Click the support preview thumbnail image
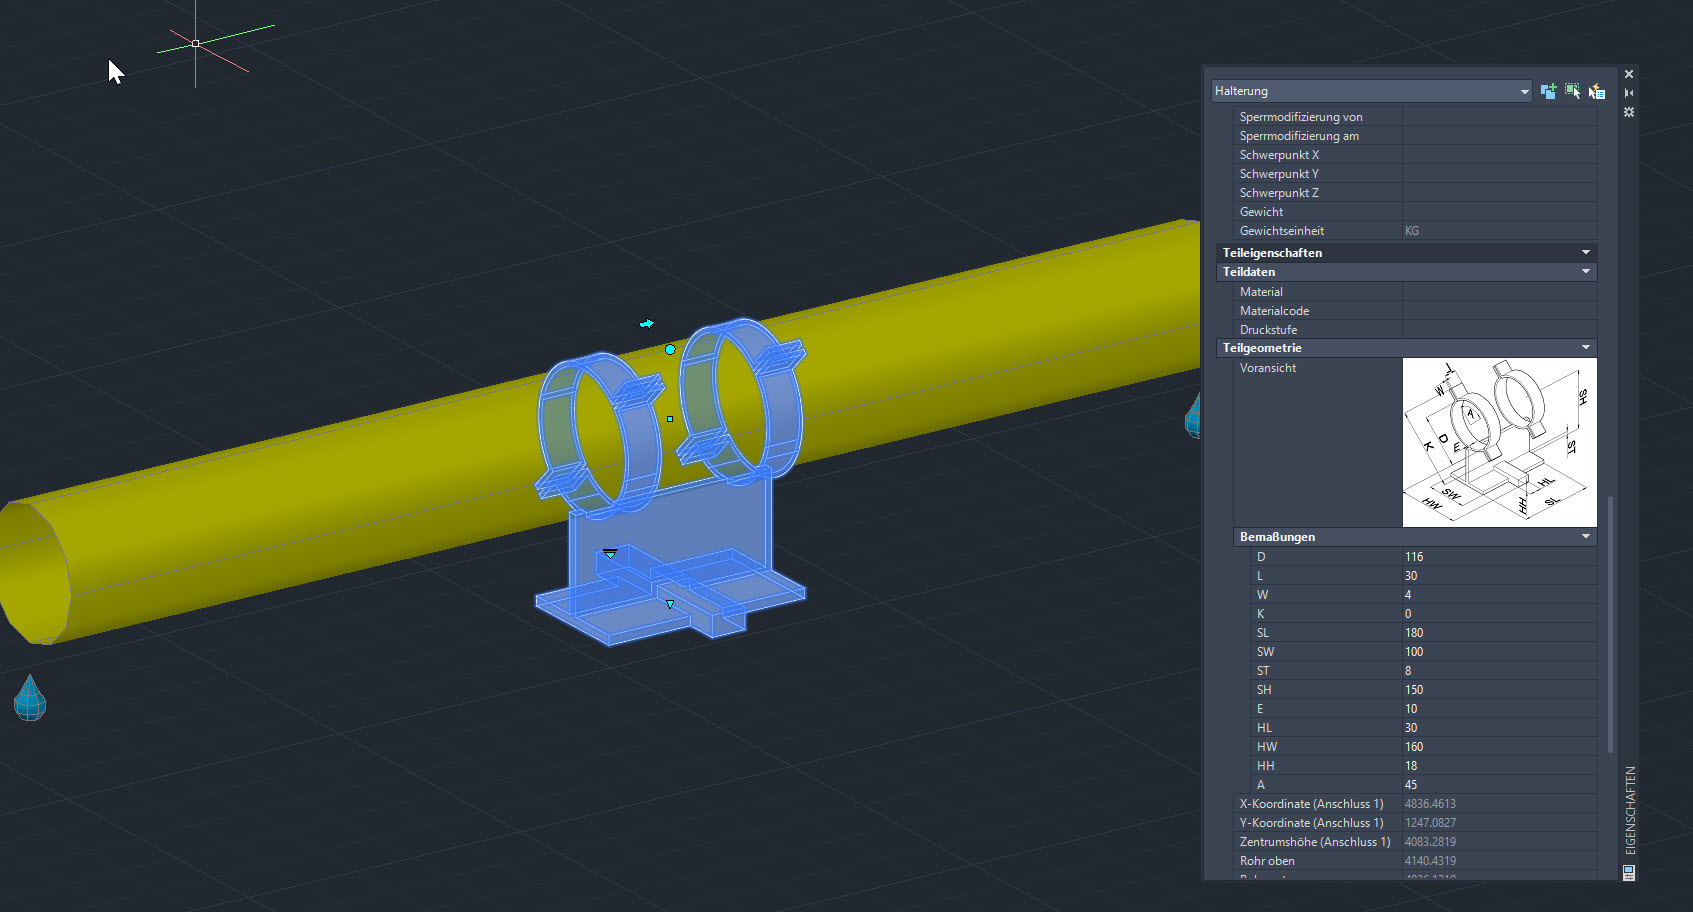The image size is (1693, 912). click(x=1499, y=442)
